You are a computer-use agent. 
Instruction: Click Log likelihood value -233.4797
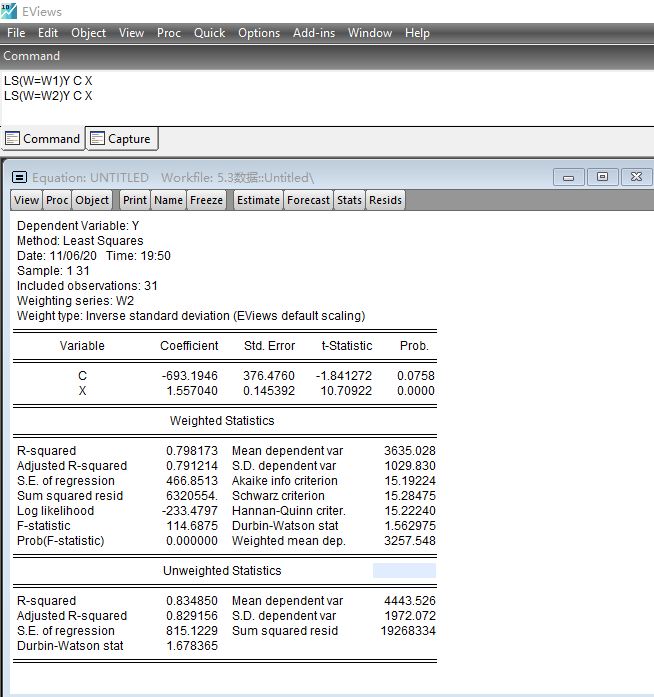190,511
